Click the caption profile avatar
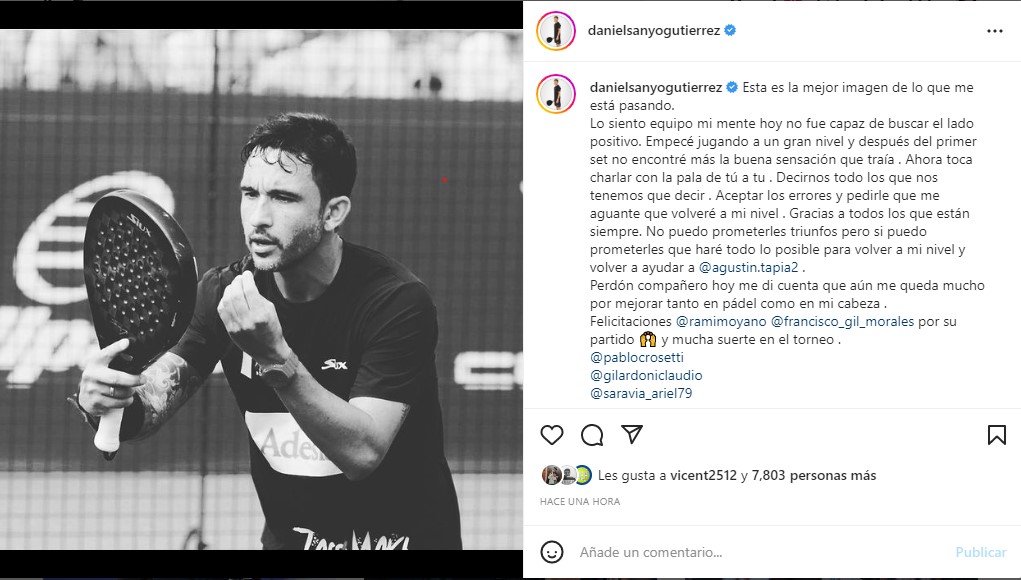The width and height of the screenshot is (1021, 580). [x=555, y=94]
